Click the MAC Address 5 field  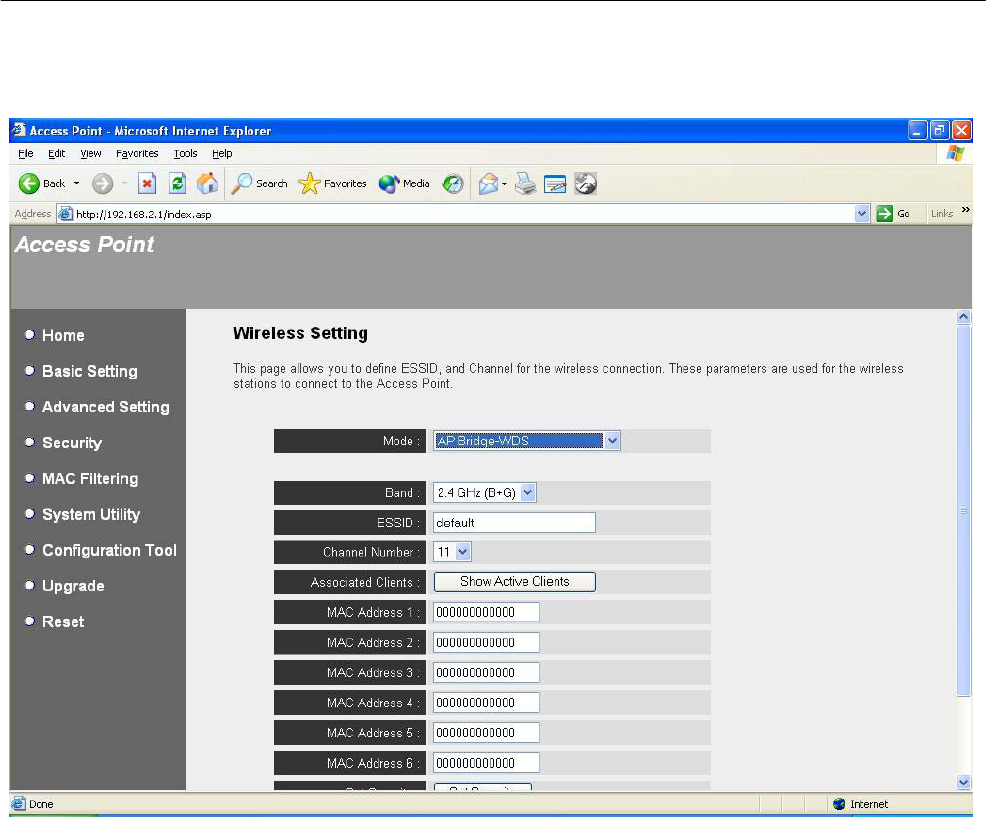pyautogui.click(x=486, y=733)
